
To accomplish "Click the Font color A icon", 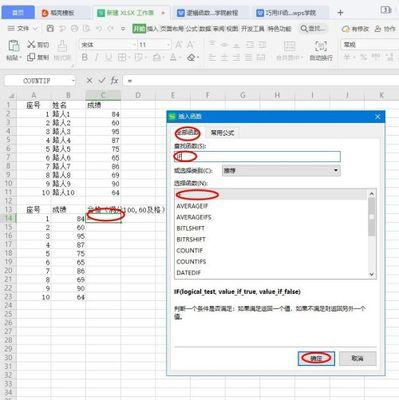I will click(x=173, y=58).
